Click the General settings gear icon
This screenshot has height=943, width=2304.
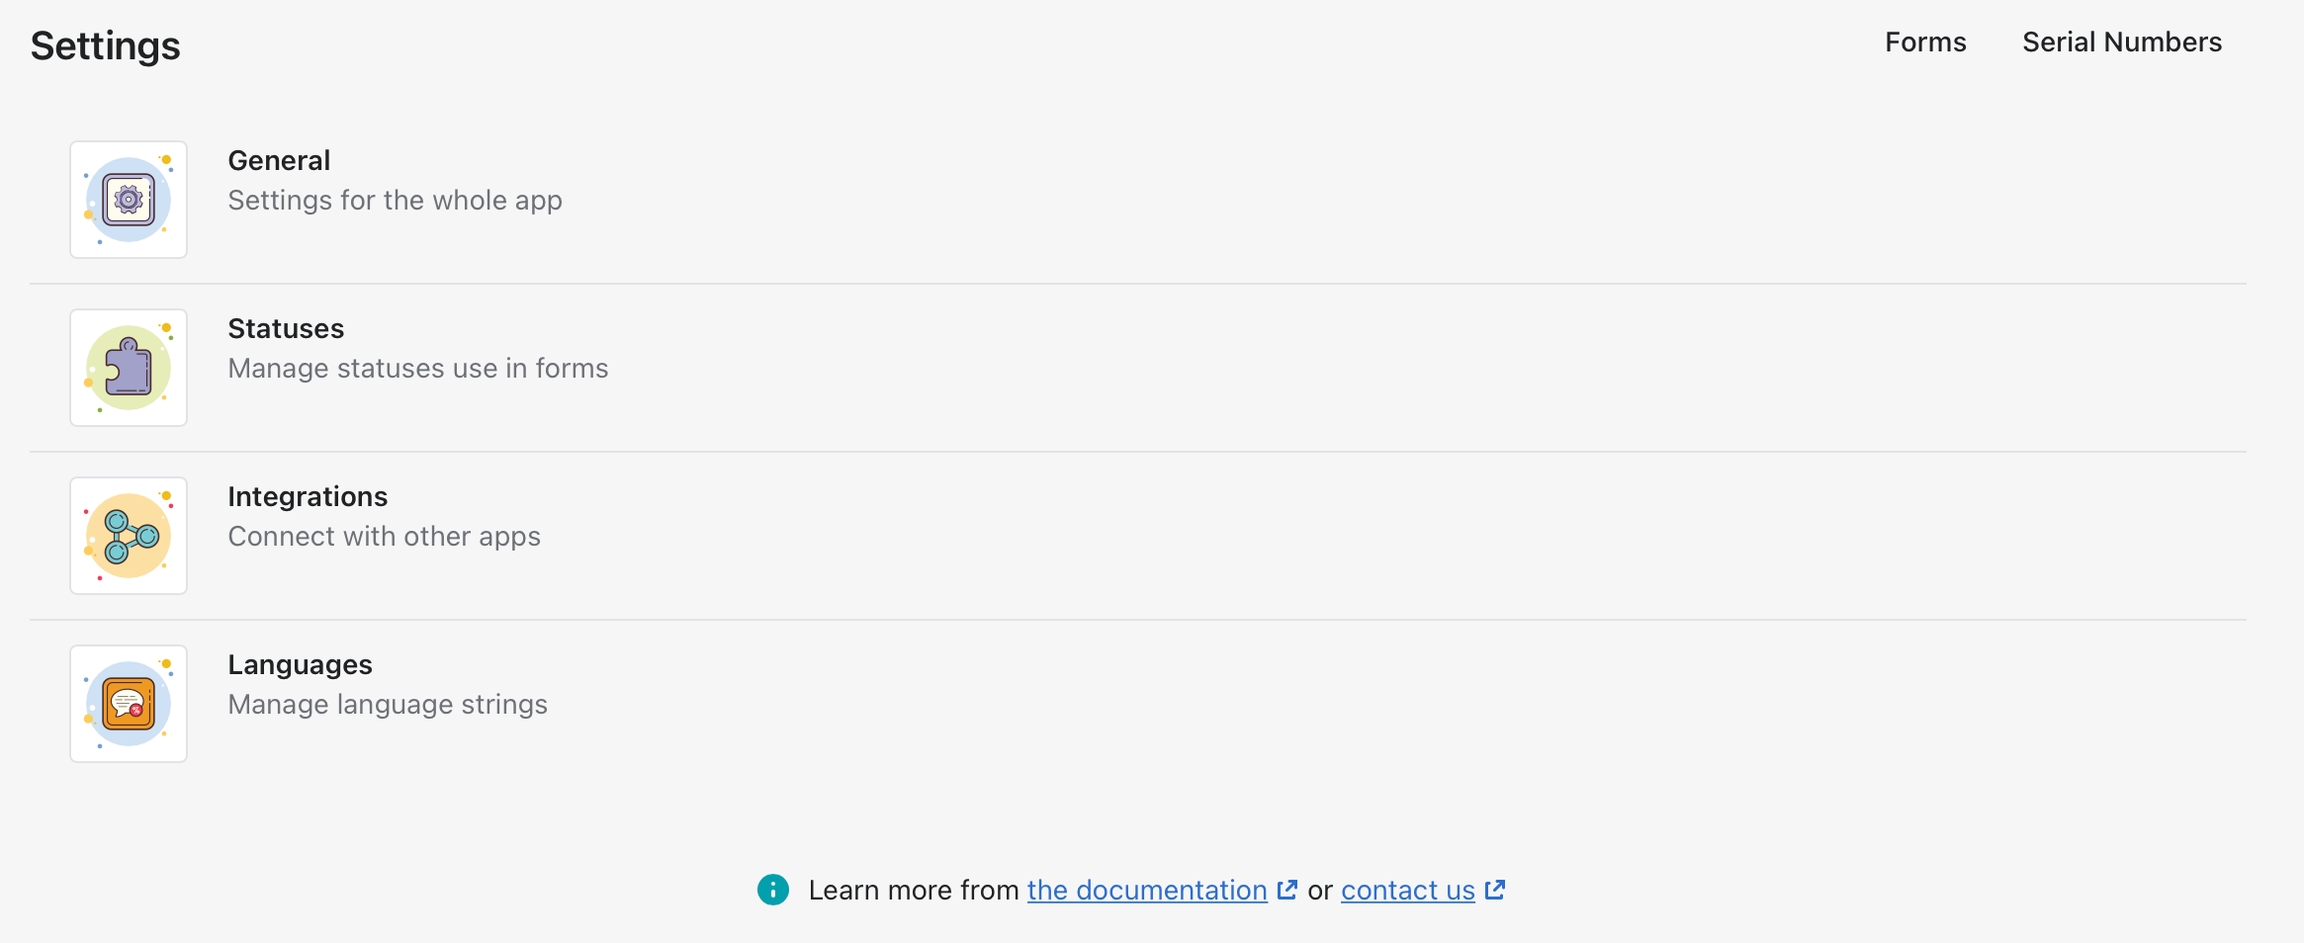pyautogui.click(x=128, y=199)
